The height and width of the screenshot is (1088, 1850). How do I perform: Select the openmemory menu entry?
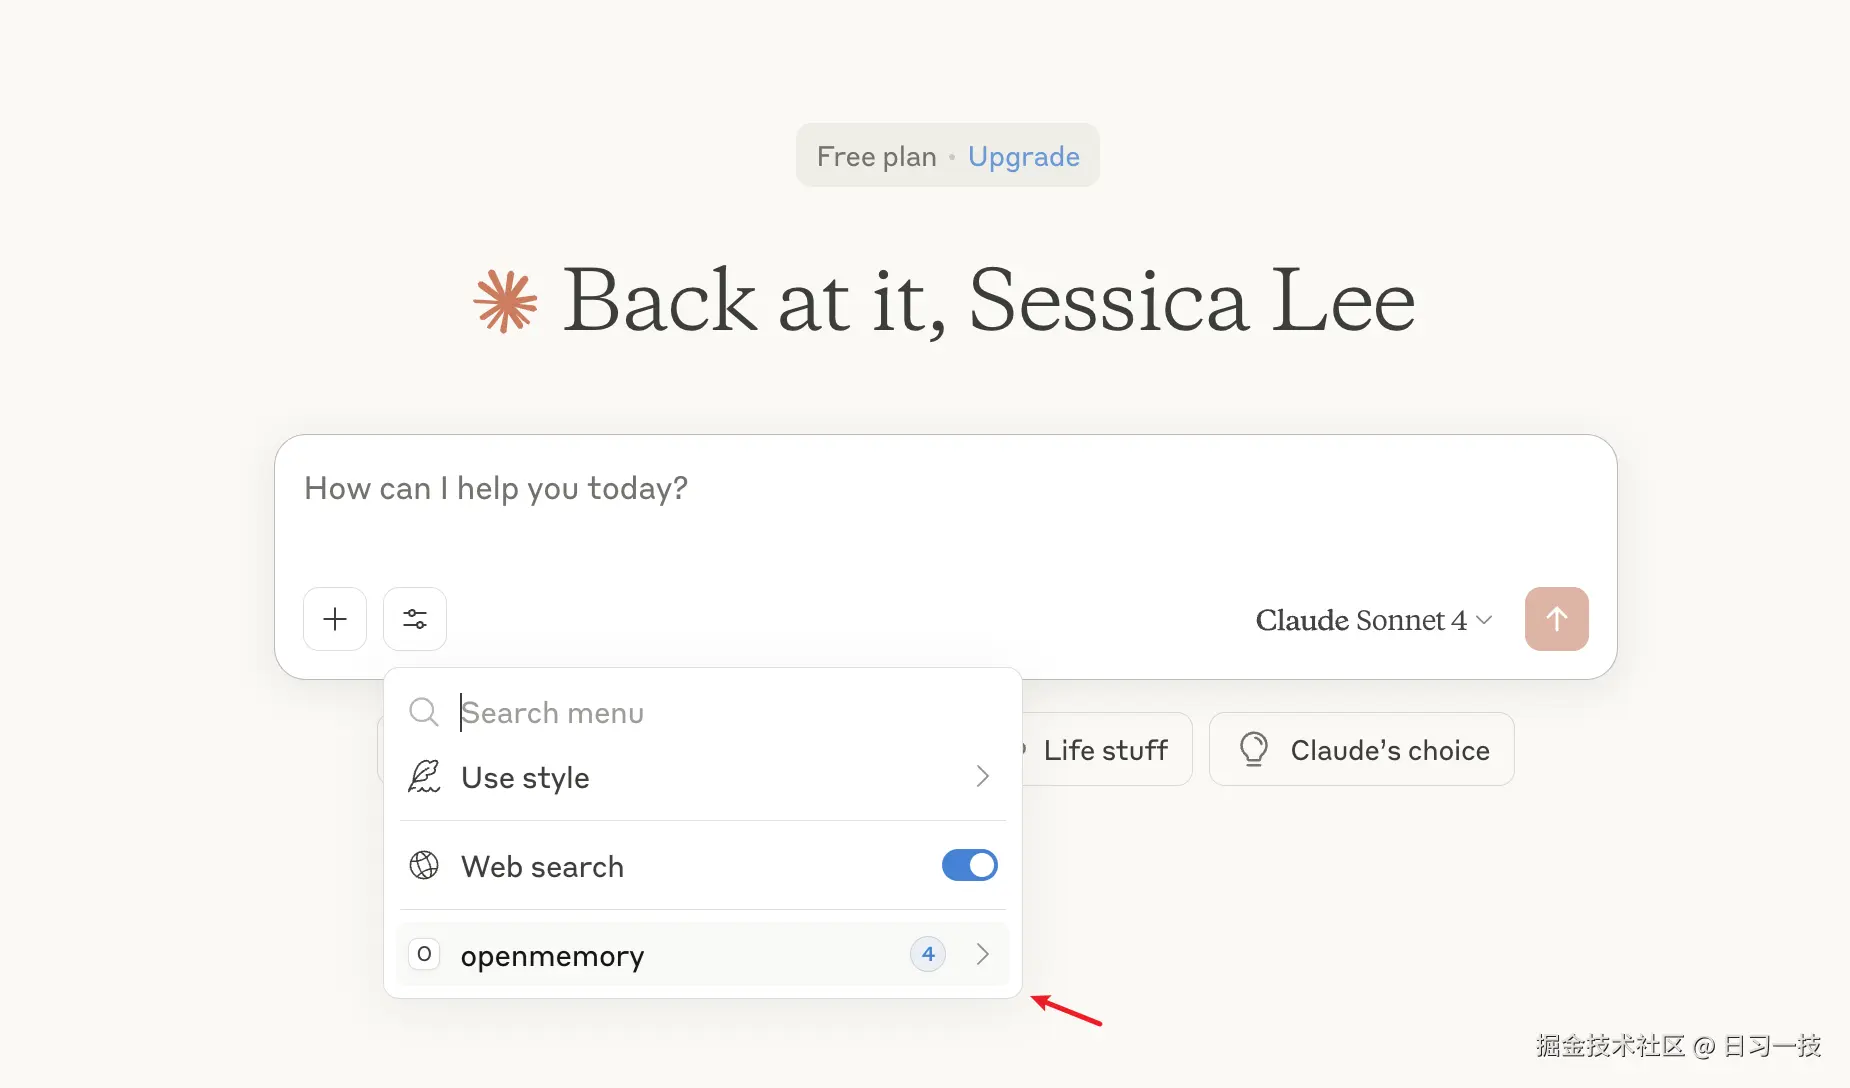coord(552,955)
